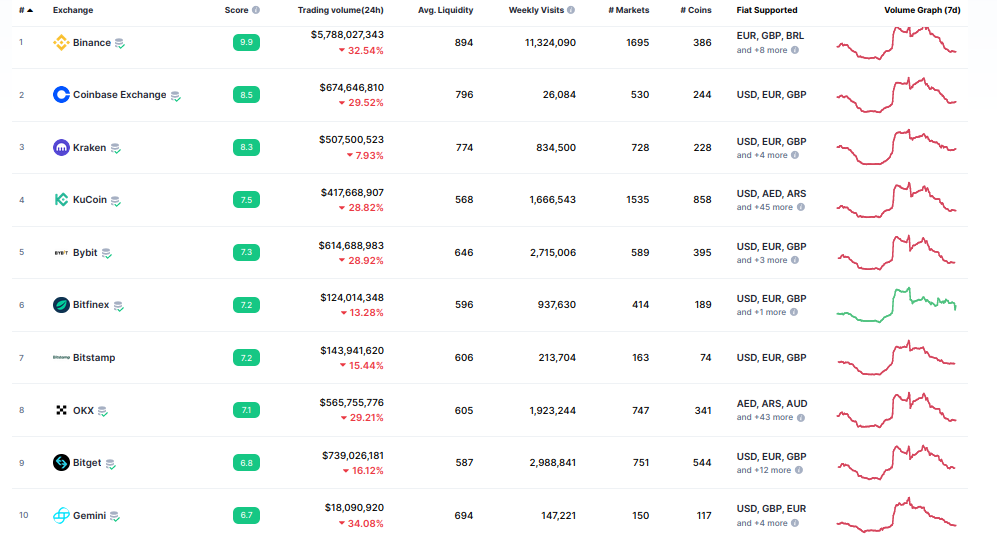The height and width of the screenshot is (538, 997).
Task: Click the proof-of-reserves badge beside Coinbase Exchange
Action: click(175, 96)
